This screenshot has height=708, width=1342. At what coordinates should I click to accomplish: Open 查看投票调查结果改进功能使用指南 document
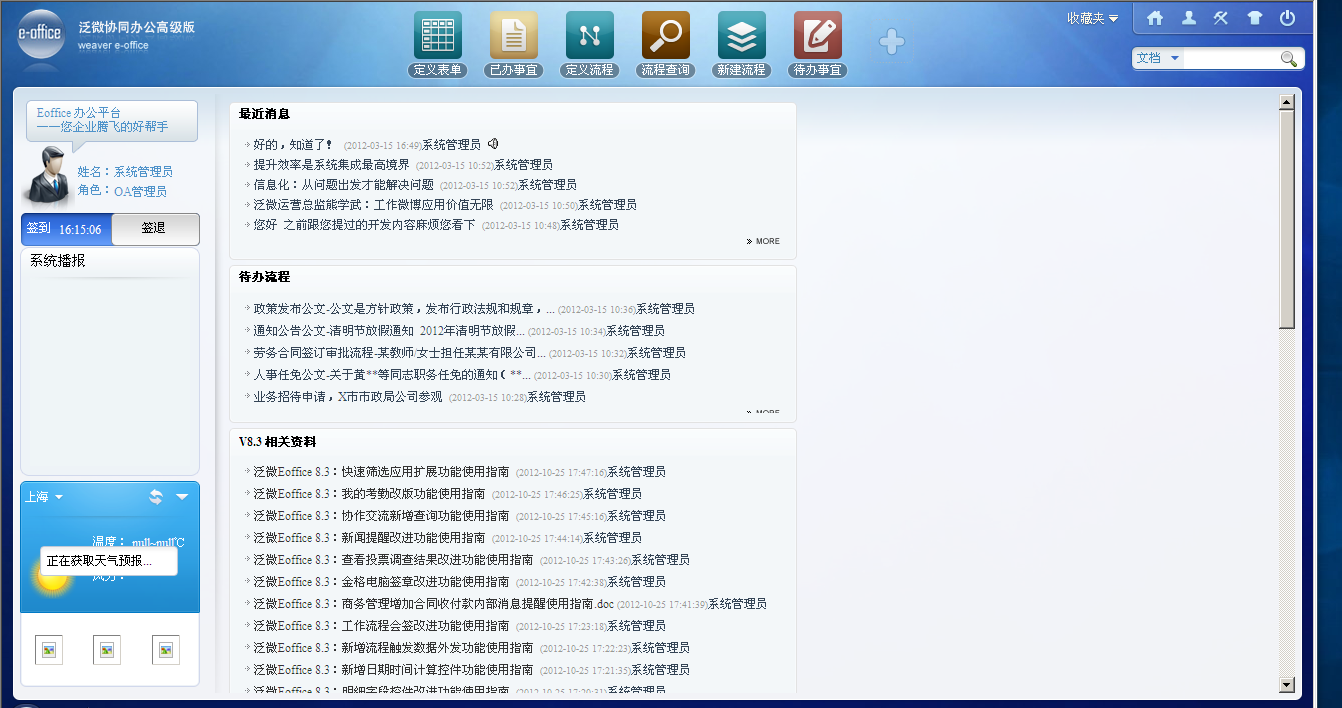393,560
